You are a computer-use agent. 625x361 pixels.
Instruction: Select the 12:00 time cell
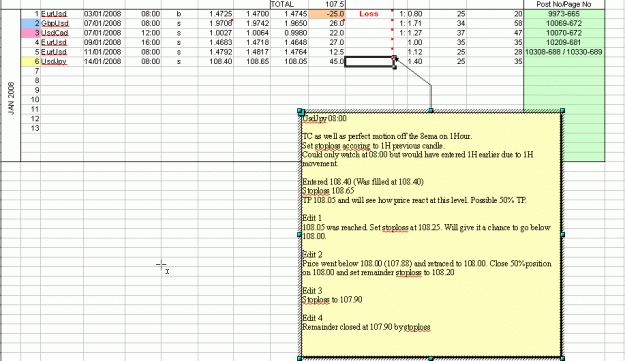pos(143,33)
